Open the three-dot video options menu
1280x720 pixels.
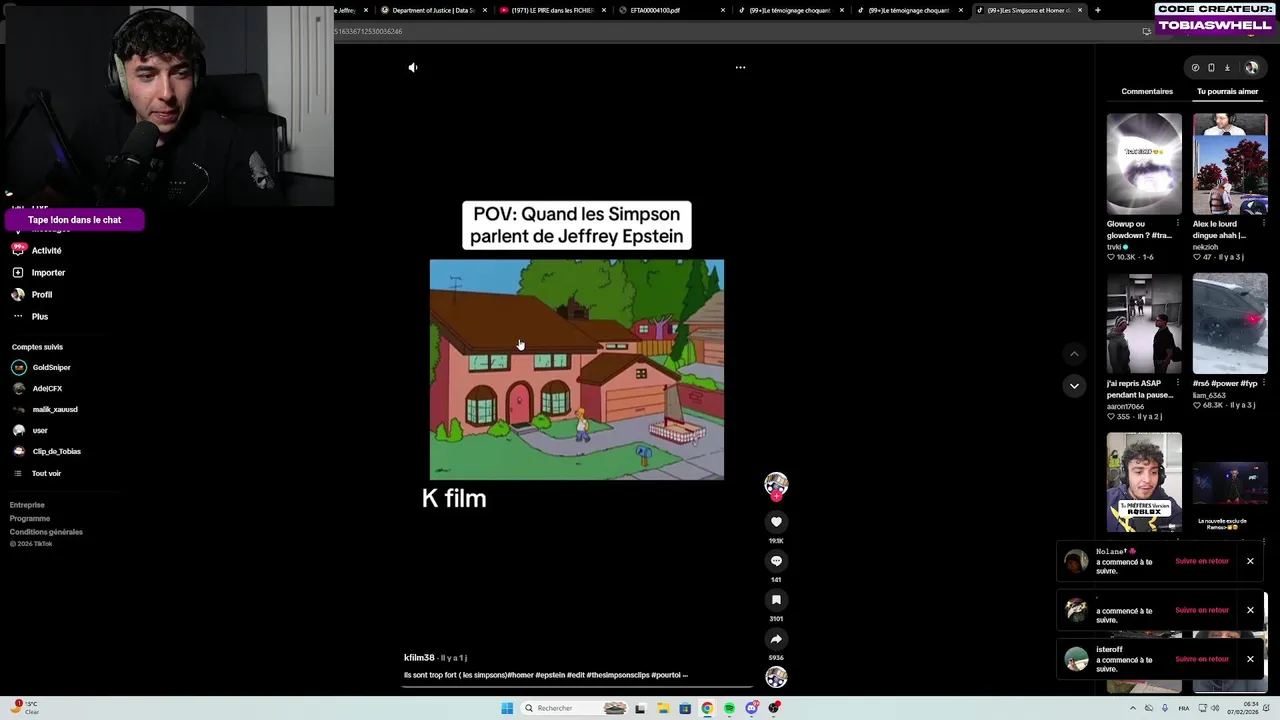pos(740,67)
